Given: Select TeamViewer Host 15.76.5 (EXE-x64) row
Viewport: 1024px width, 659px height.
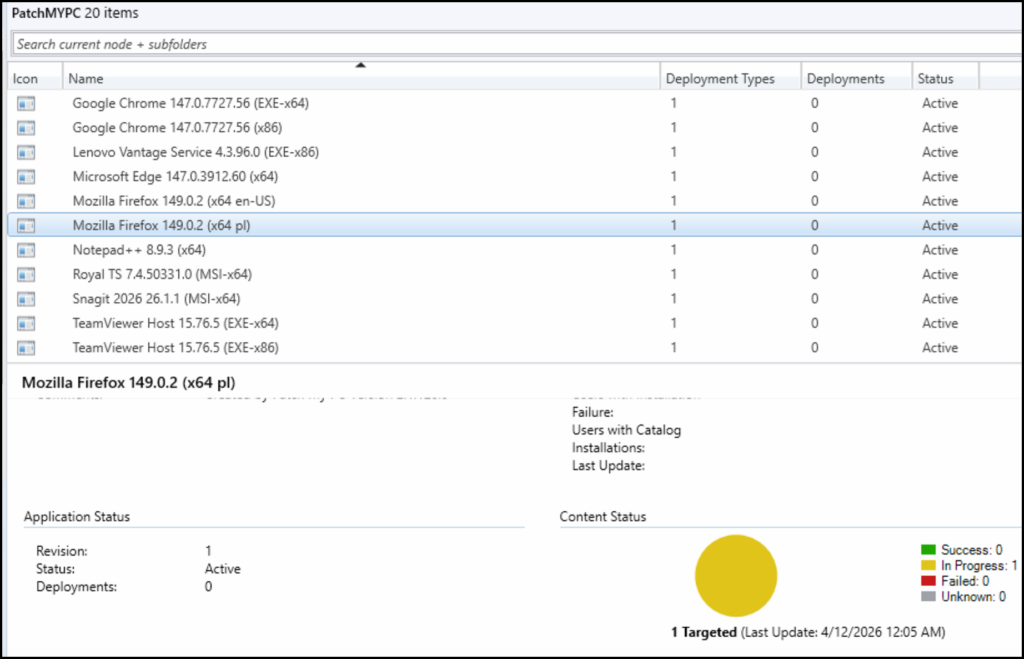Looking at the screenshot, I should [175, 323].
